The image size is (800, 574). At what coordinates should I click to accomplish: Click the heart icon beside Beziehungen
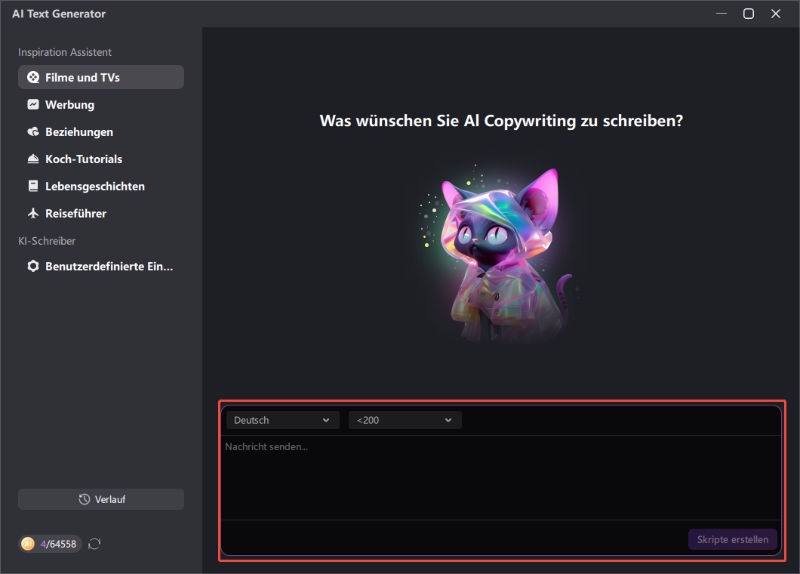[33, 132]
